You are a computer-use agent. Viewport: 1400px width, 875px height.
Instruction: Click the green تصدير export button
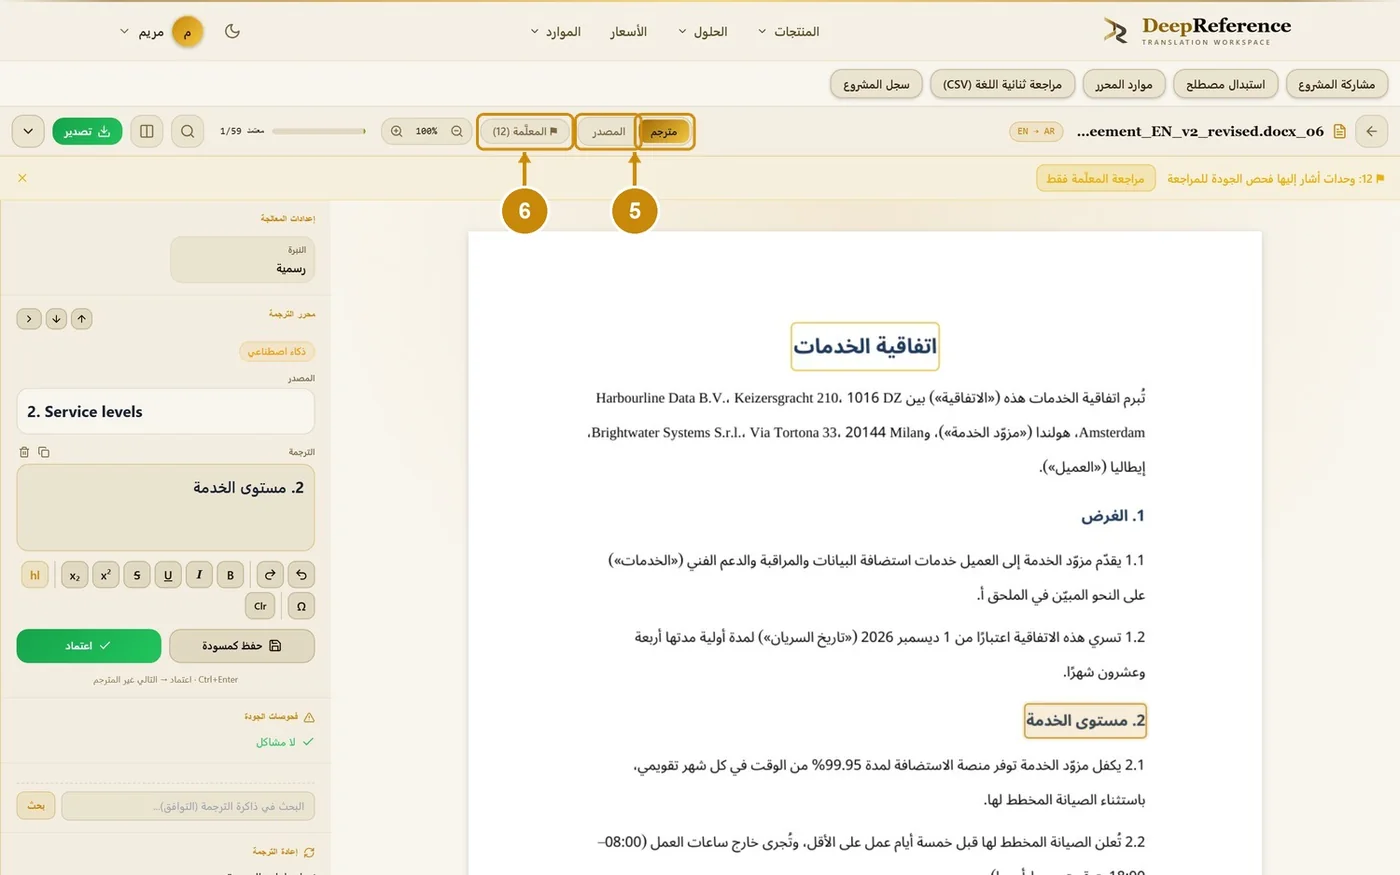[88, 131]
